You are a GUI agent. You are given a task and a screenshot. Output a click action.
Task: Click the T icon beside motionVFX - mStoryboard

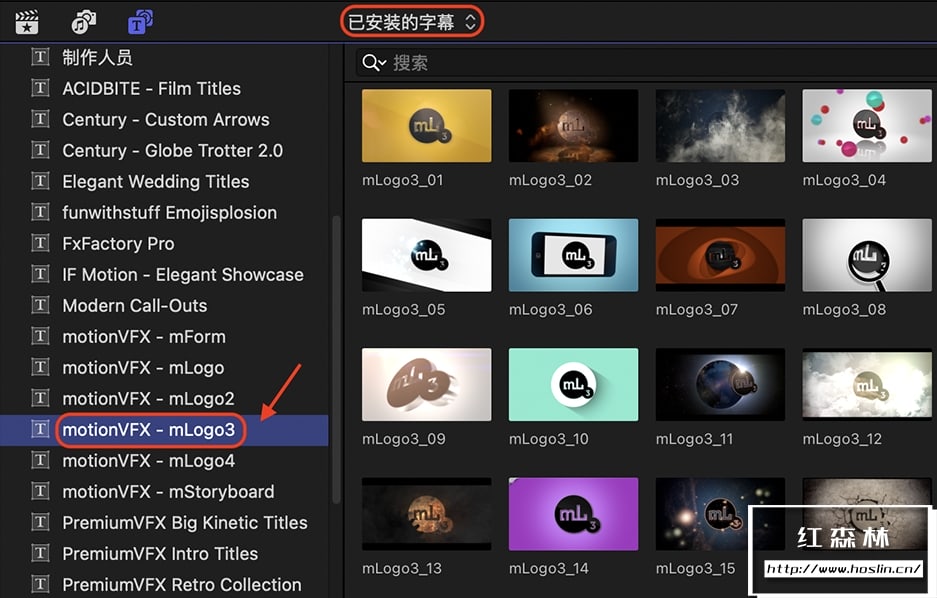tap(40, 492)
